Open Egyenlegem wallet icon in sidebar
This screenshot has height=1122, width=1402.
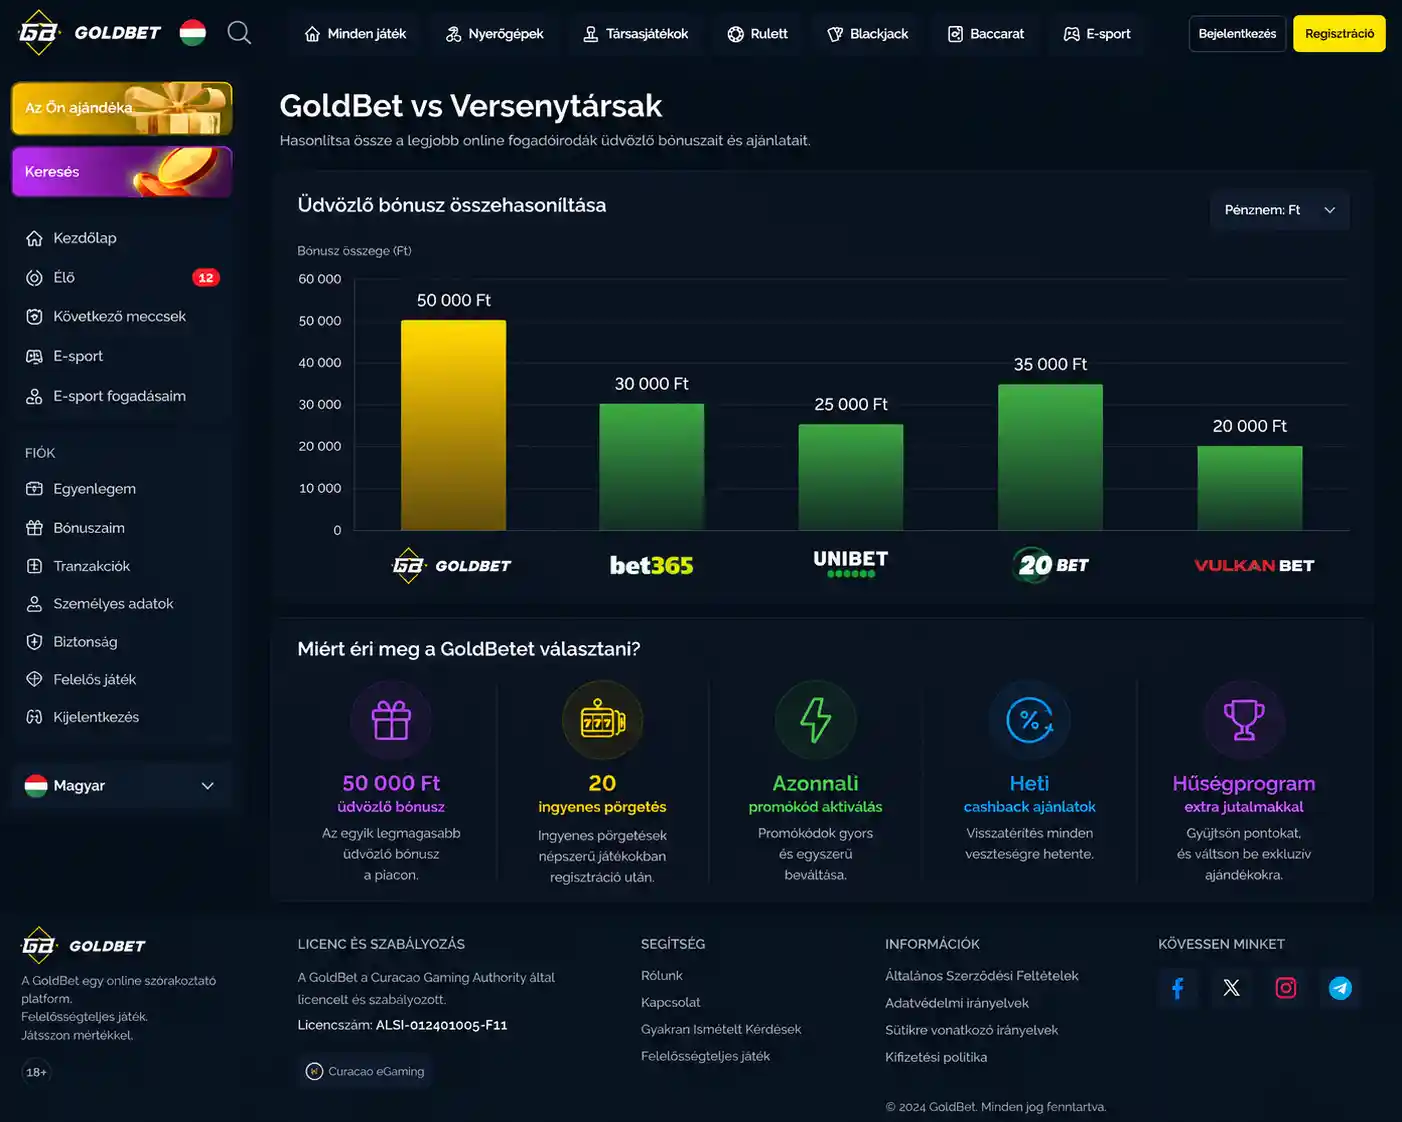[x=34, y=489]
